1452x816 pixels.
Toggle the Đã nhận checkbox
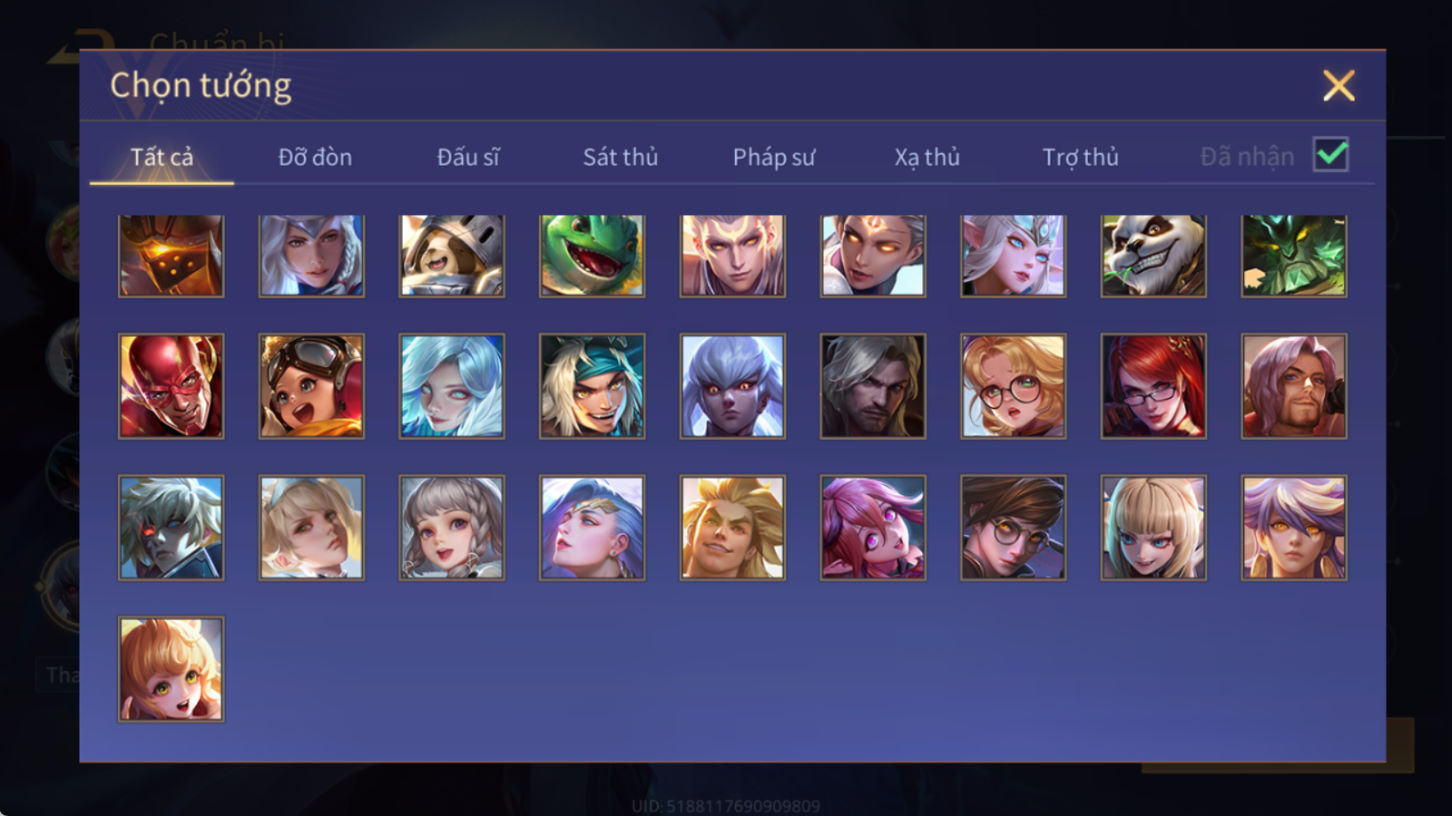[1331, 155]
